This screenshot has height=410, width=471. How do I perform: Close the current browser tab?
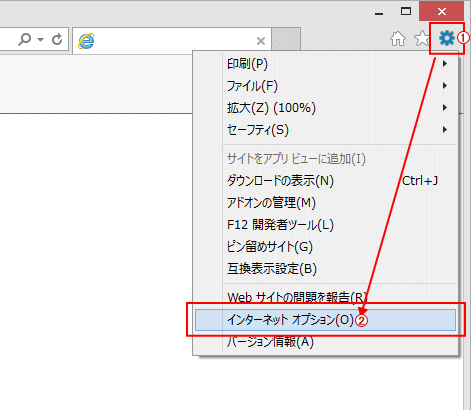point(261,41)
